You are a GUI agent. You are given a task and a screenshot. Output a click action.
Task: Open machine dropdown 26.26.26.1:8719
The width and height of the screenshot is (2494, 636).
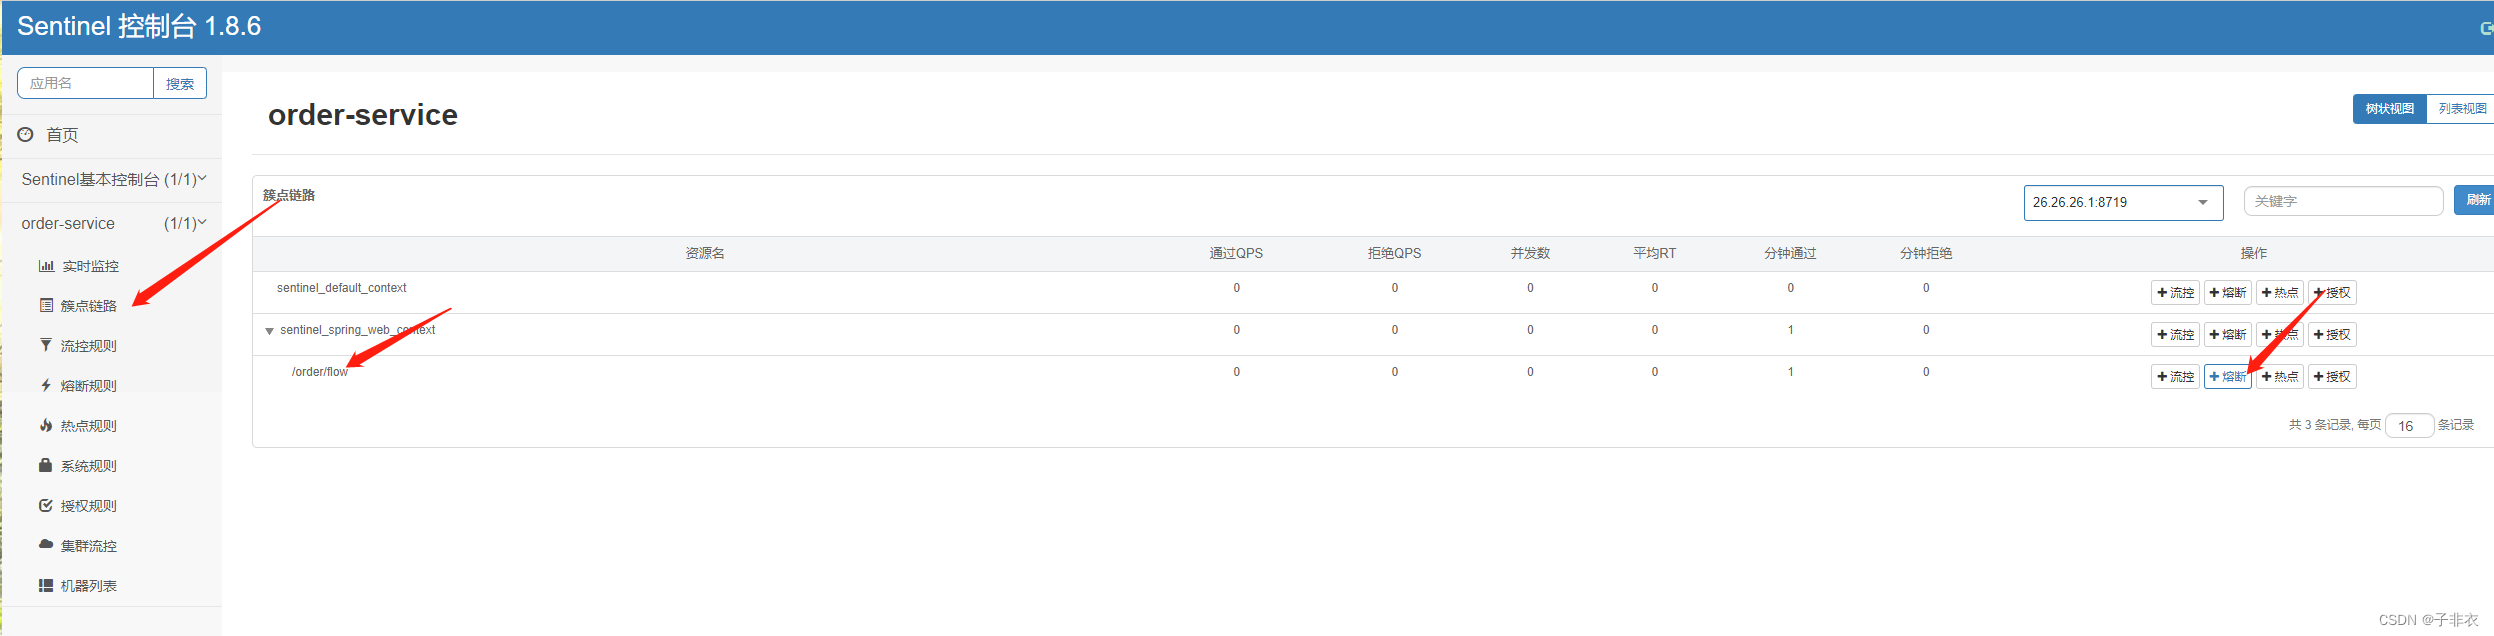2123,202
